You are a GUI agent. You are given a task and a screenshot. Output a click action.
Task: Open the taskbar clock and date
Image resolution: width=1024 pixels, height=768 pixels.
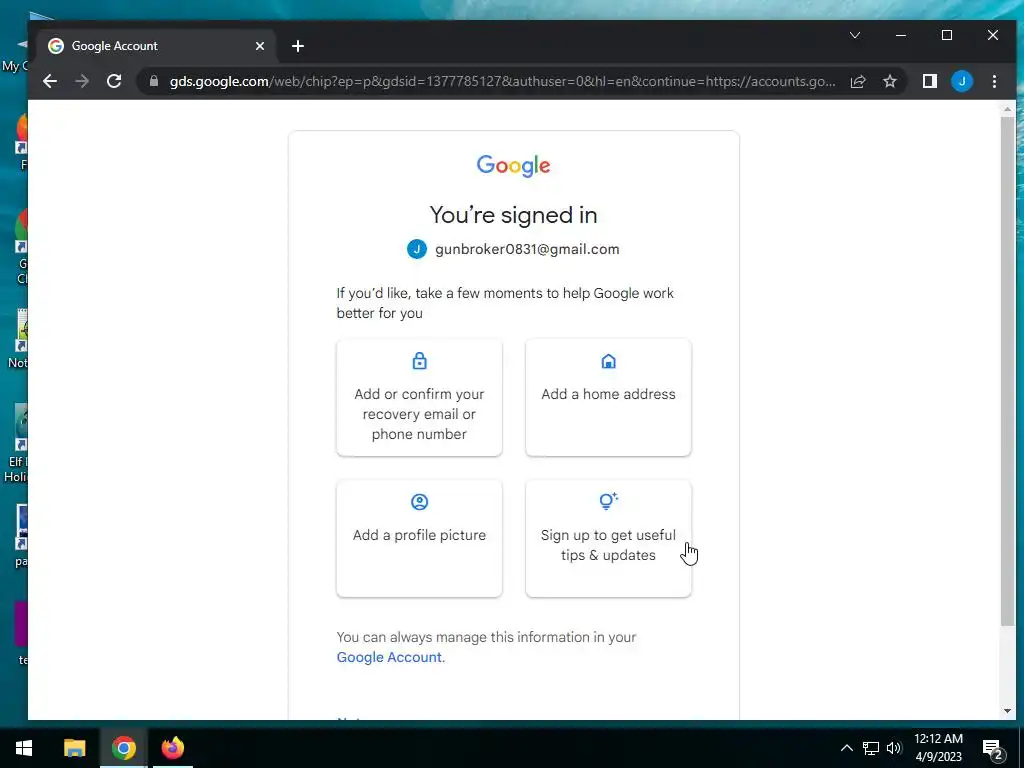point(938,748)
